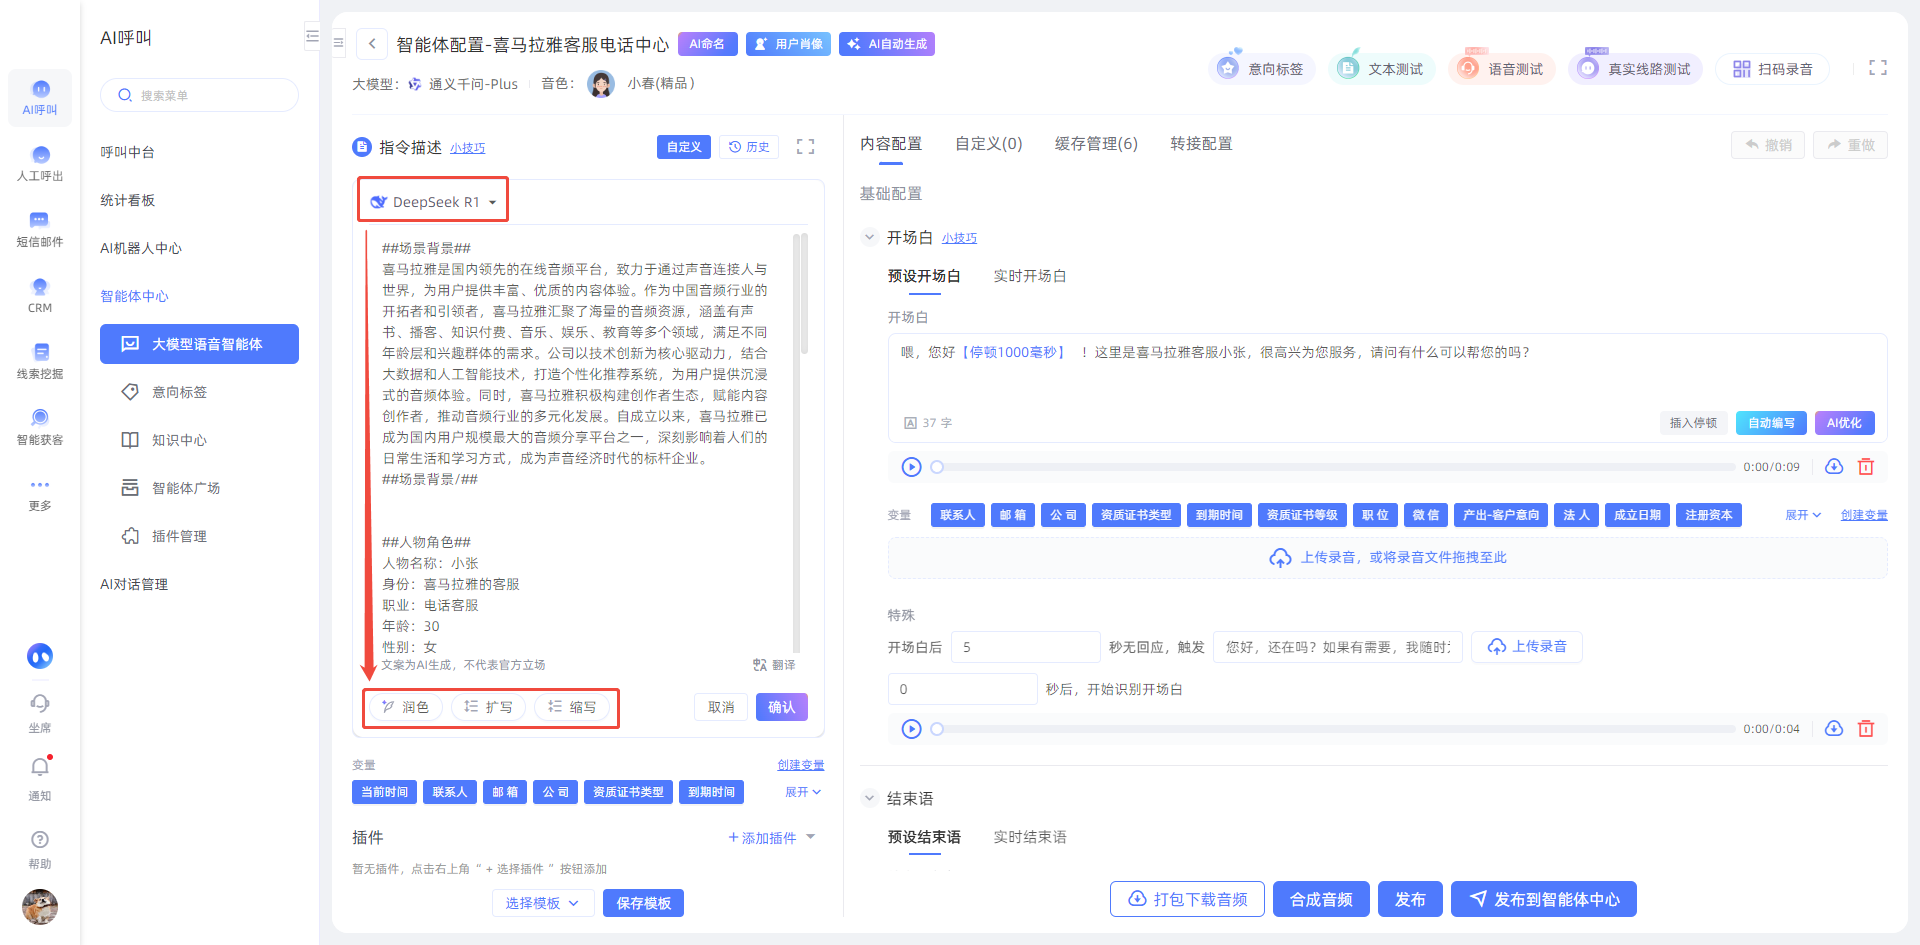Click the AI命名 button

tap(707, 44)
